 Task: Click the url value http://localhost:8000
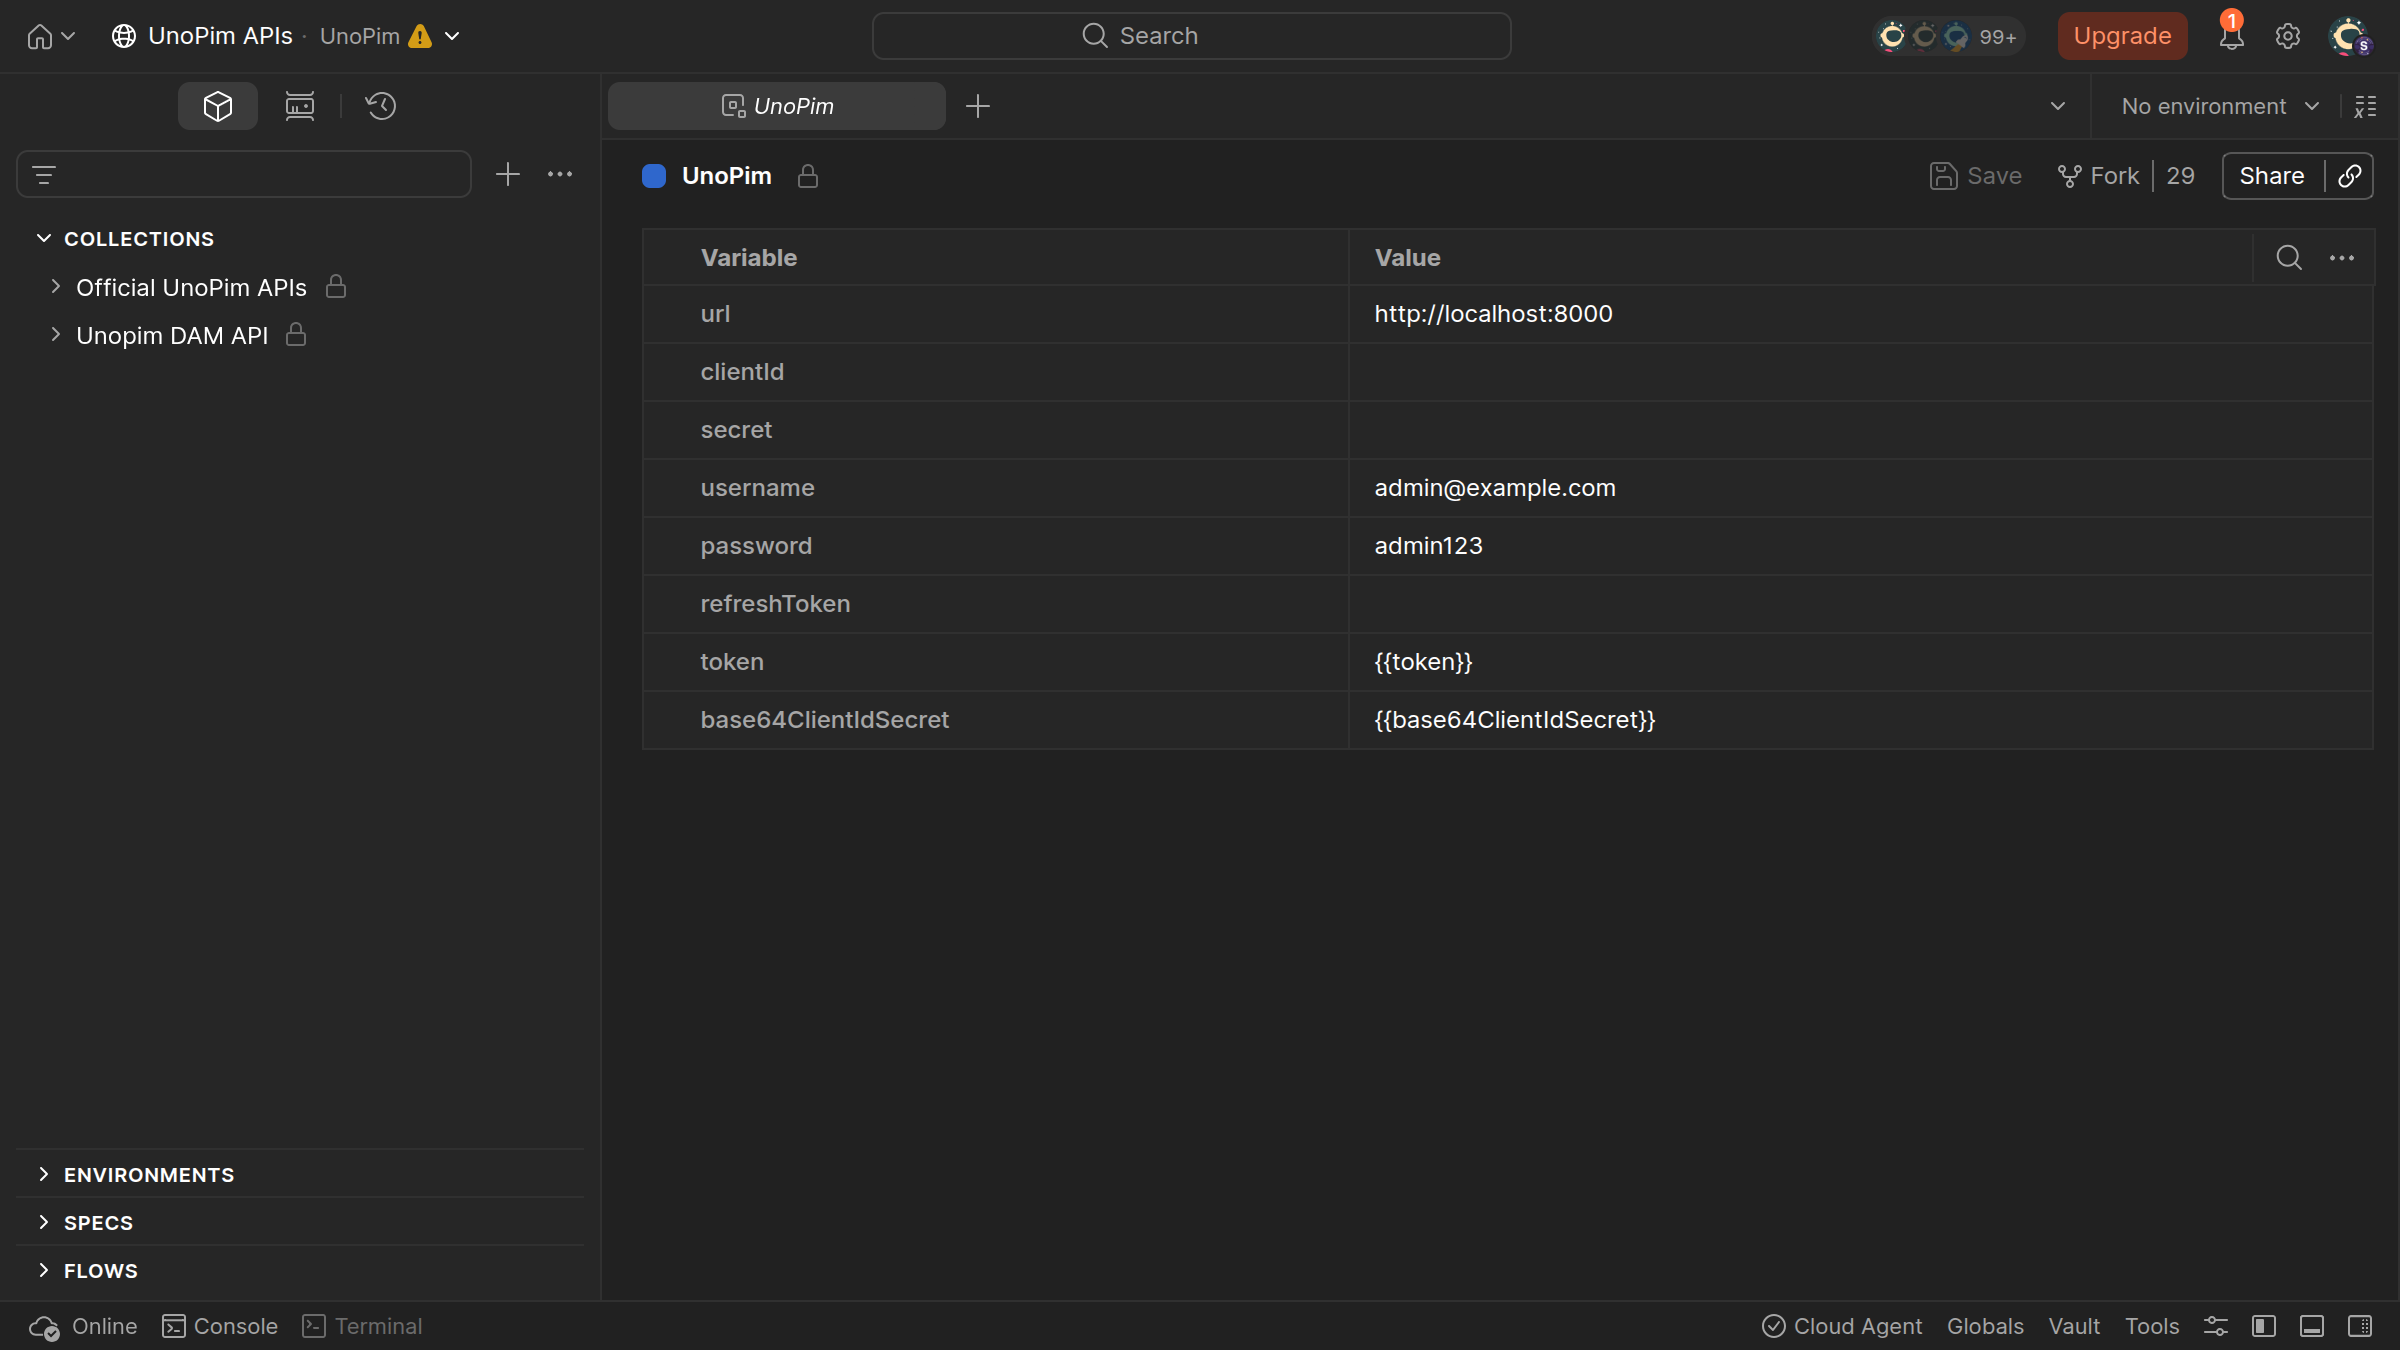pyautogui.click(x=1493, y=314)
